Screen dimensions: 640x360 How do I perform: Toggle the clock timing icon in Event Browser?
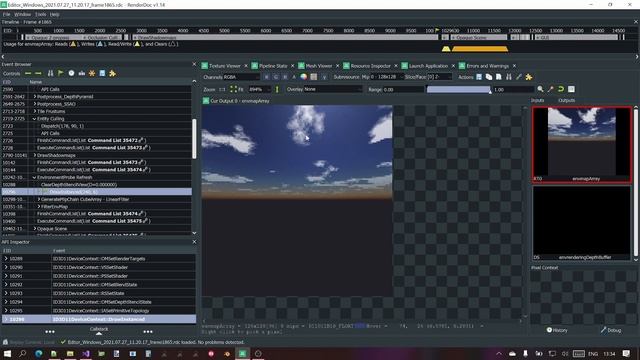click(x=71, y=73)
